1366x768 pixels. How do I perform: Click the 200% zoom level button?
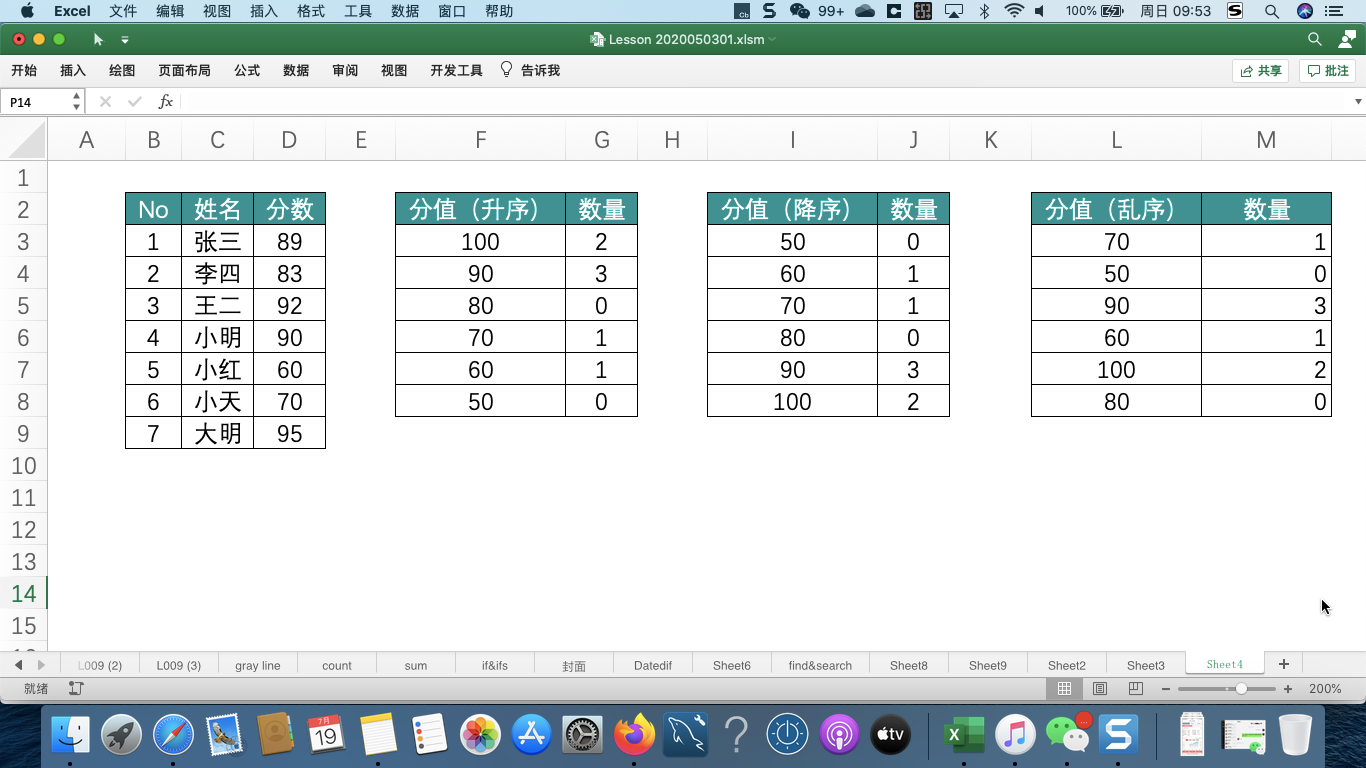pyautogui.click(x=1325, y=689)
